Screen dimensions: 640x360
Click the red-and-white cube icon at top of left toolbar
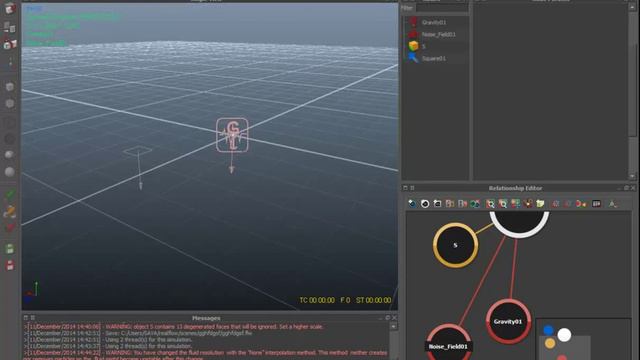(x=10, y=8)
